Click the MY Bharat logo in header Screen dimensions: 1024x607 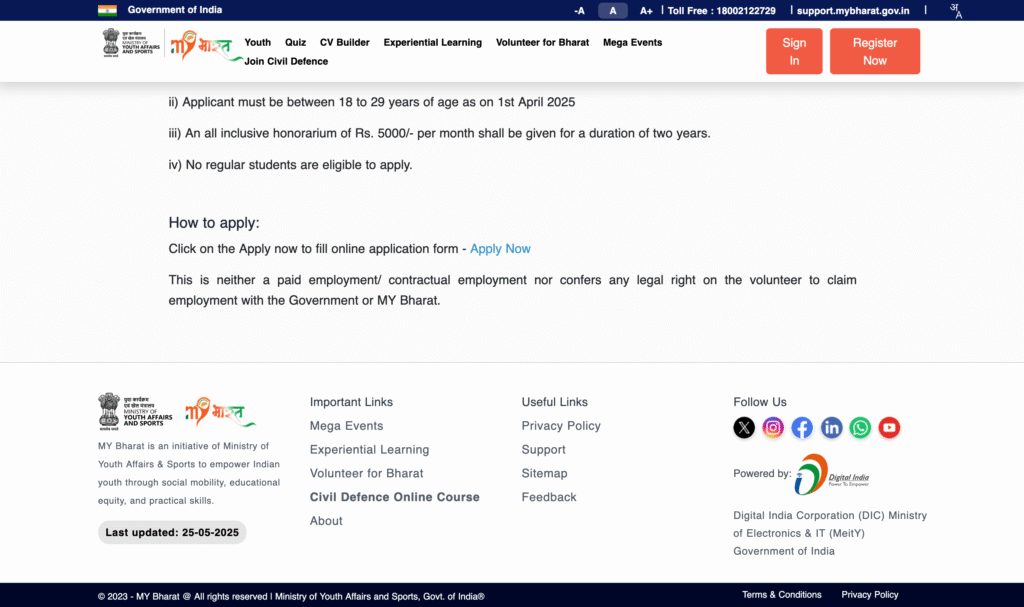[206, 46]
